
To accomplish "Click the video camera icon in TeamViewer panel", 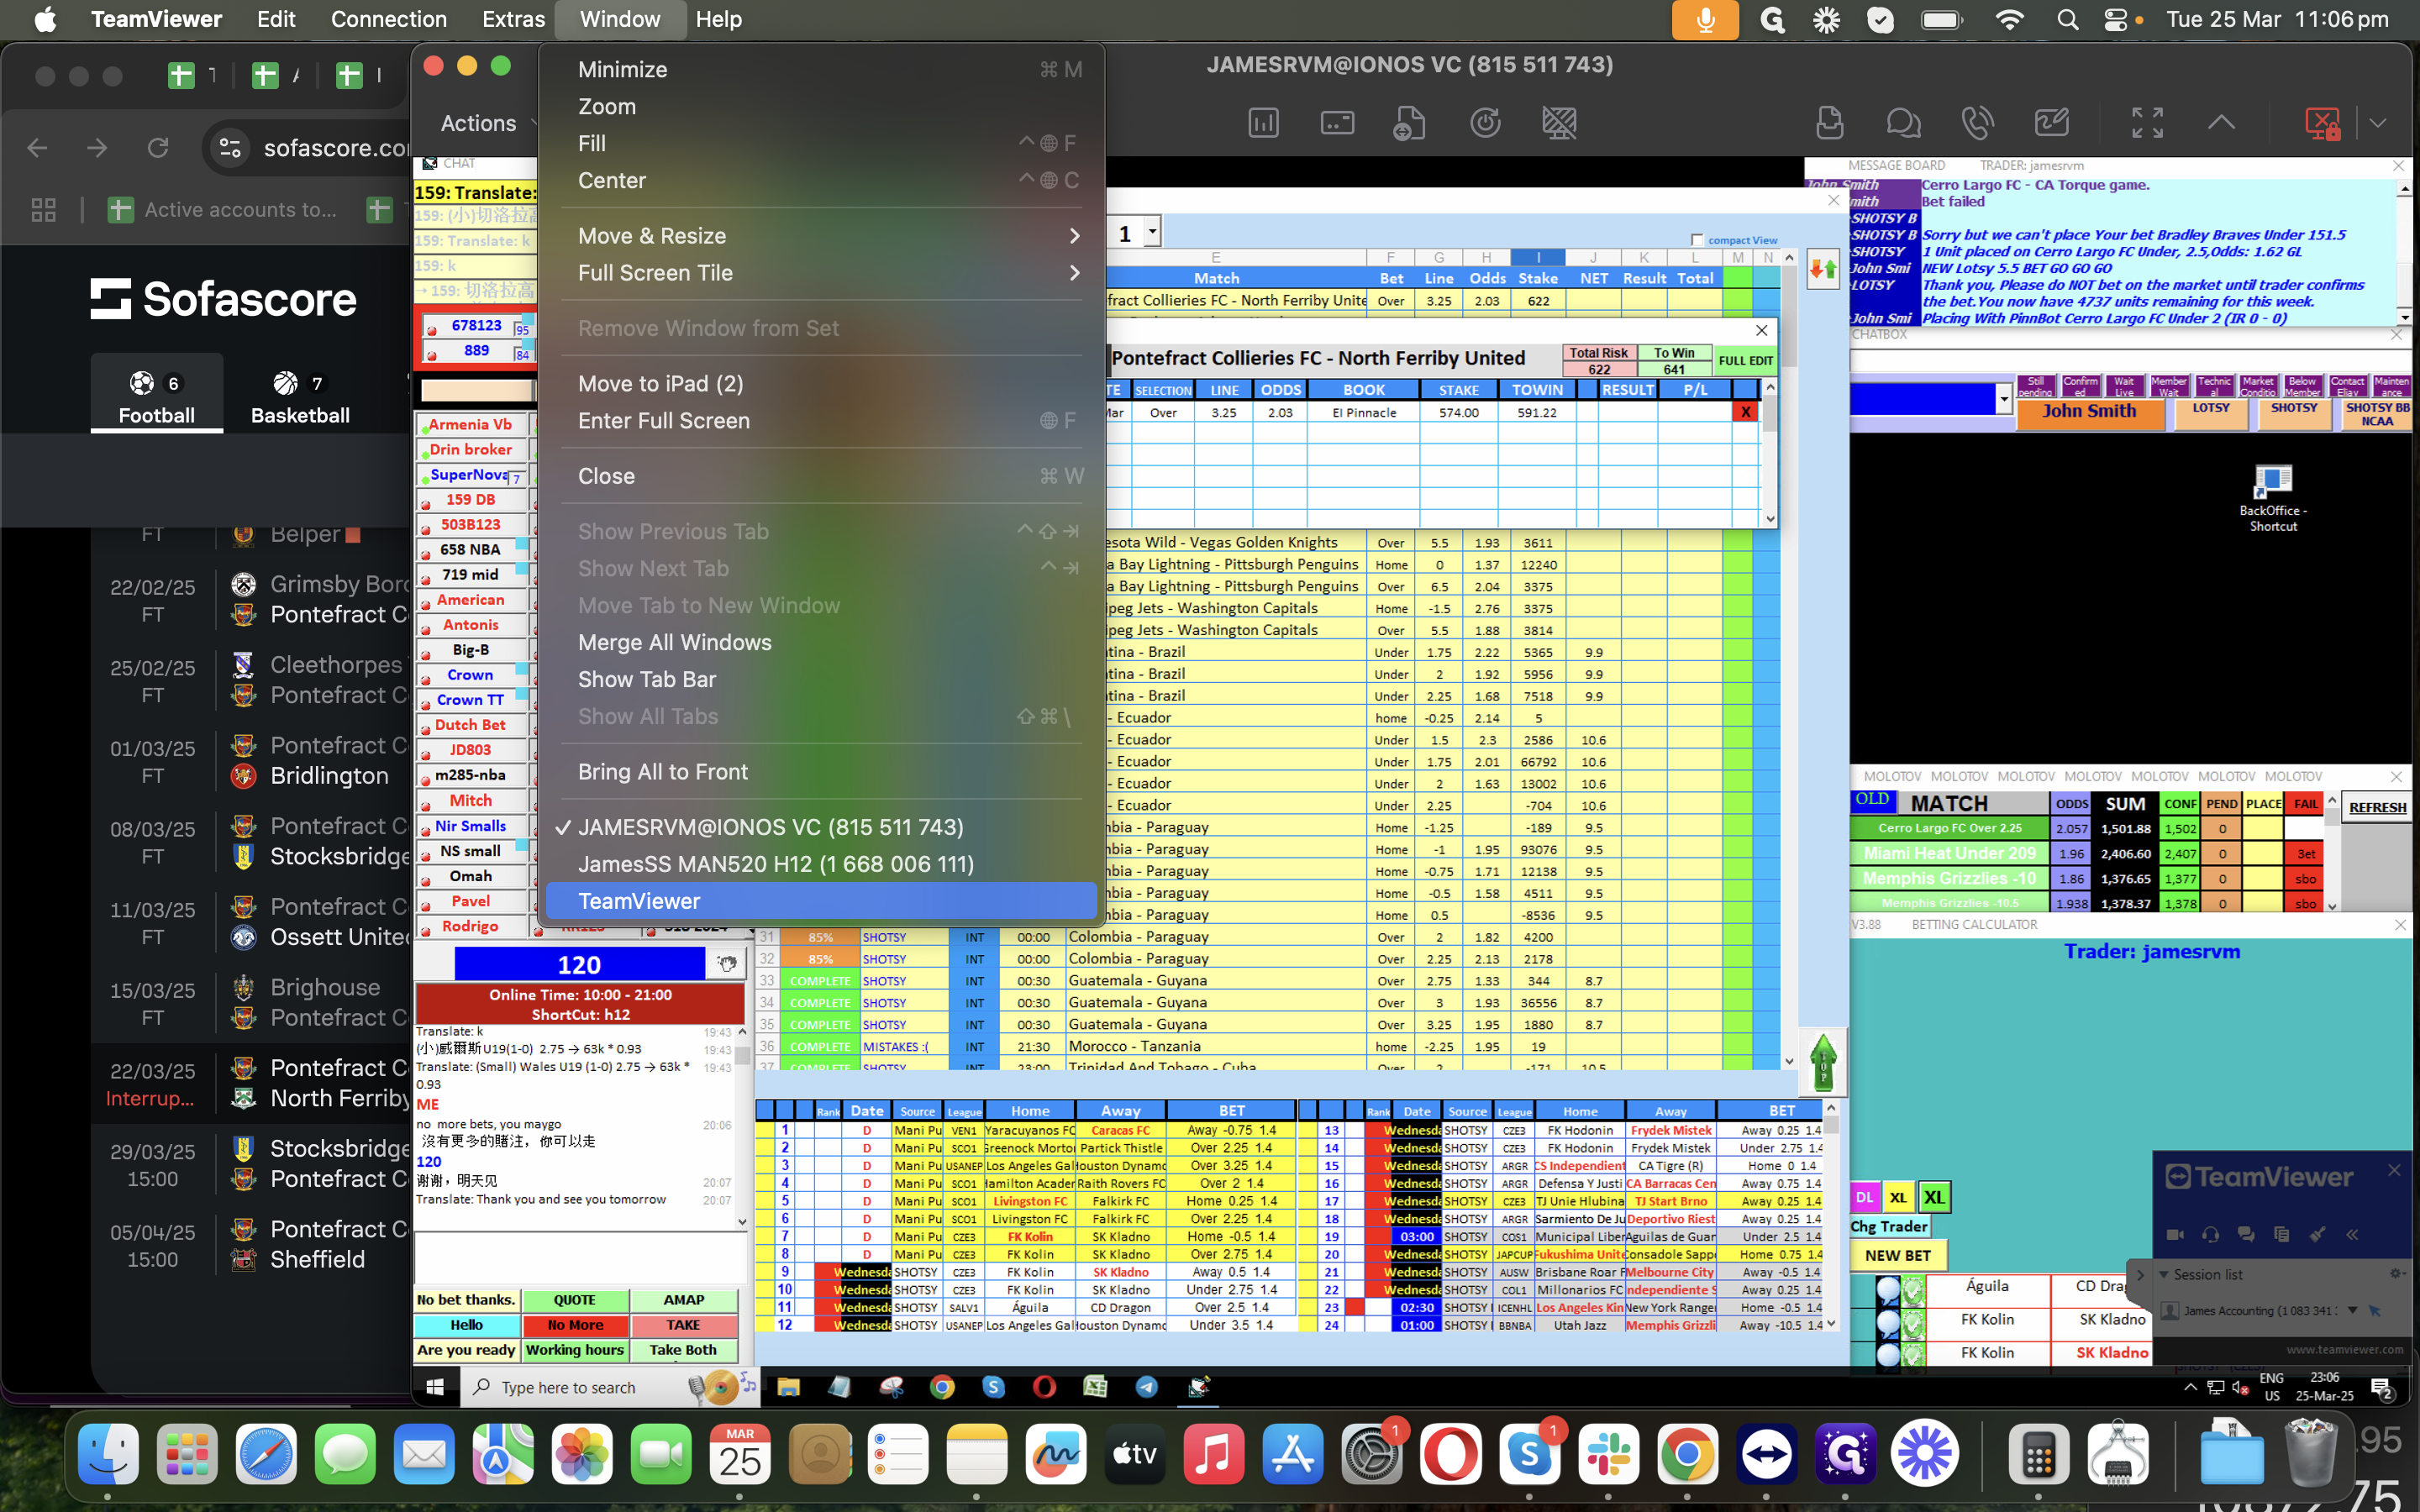I will pos(2174,1234).
